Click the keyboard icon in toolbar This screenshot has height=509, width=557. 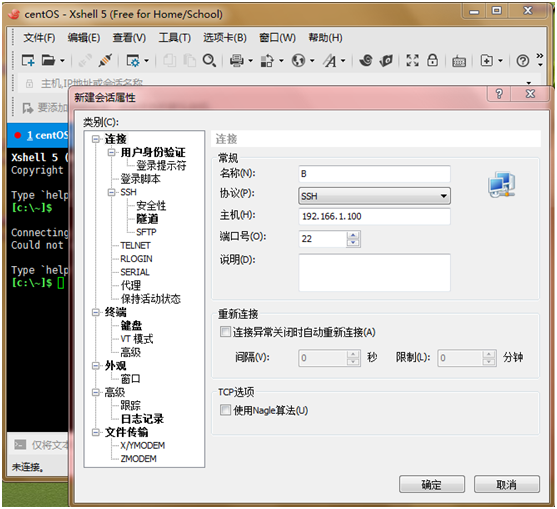(x=459, y=61)
